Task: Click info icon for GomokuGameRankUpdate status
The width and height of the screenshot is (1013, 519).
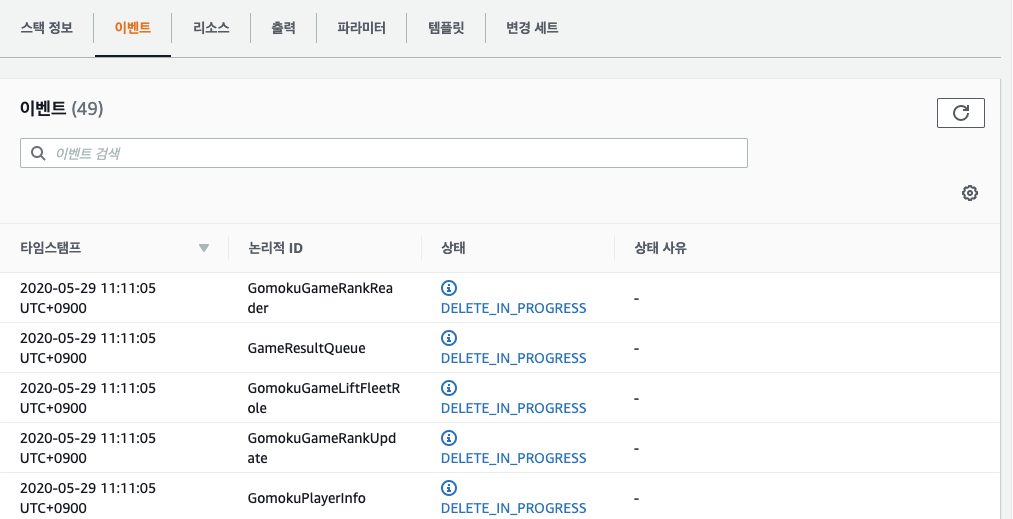Action: 449,438
